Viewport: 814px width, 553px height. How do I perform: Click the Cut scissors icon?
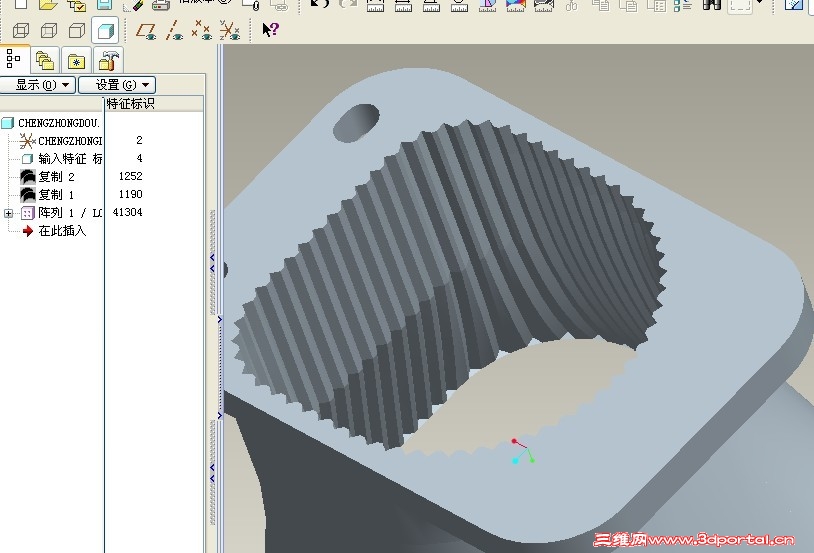tap(572, 5)
